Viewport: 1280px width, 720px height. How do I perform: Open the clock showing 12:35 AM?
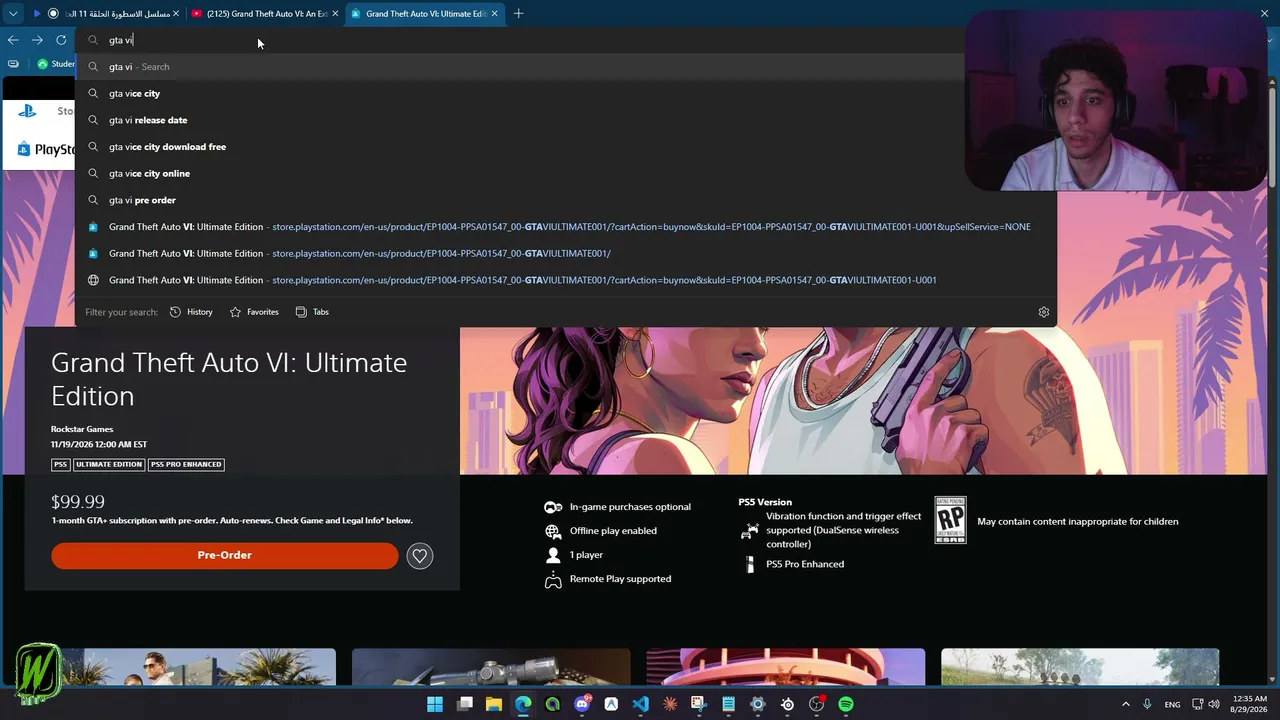click(x=1249, y=704)
